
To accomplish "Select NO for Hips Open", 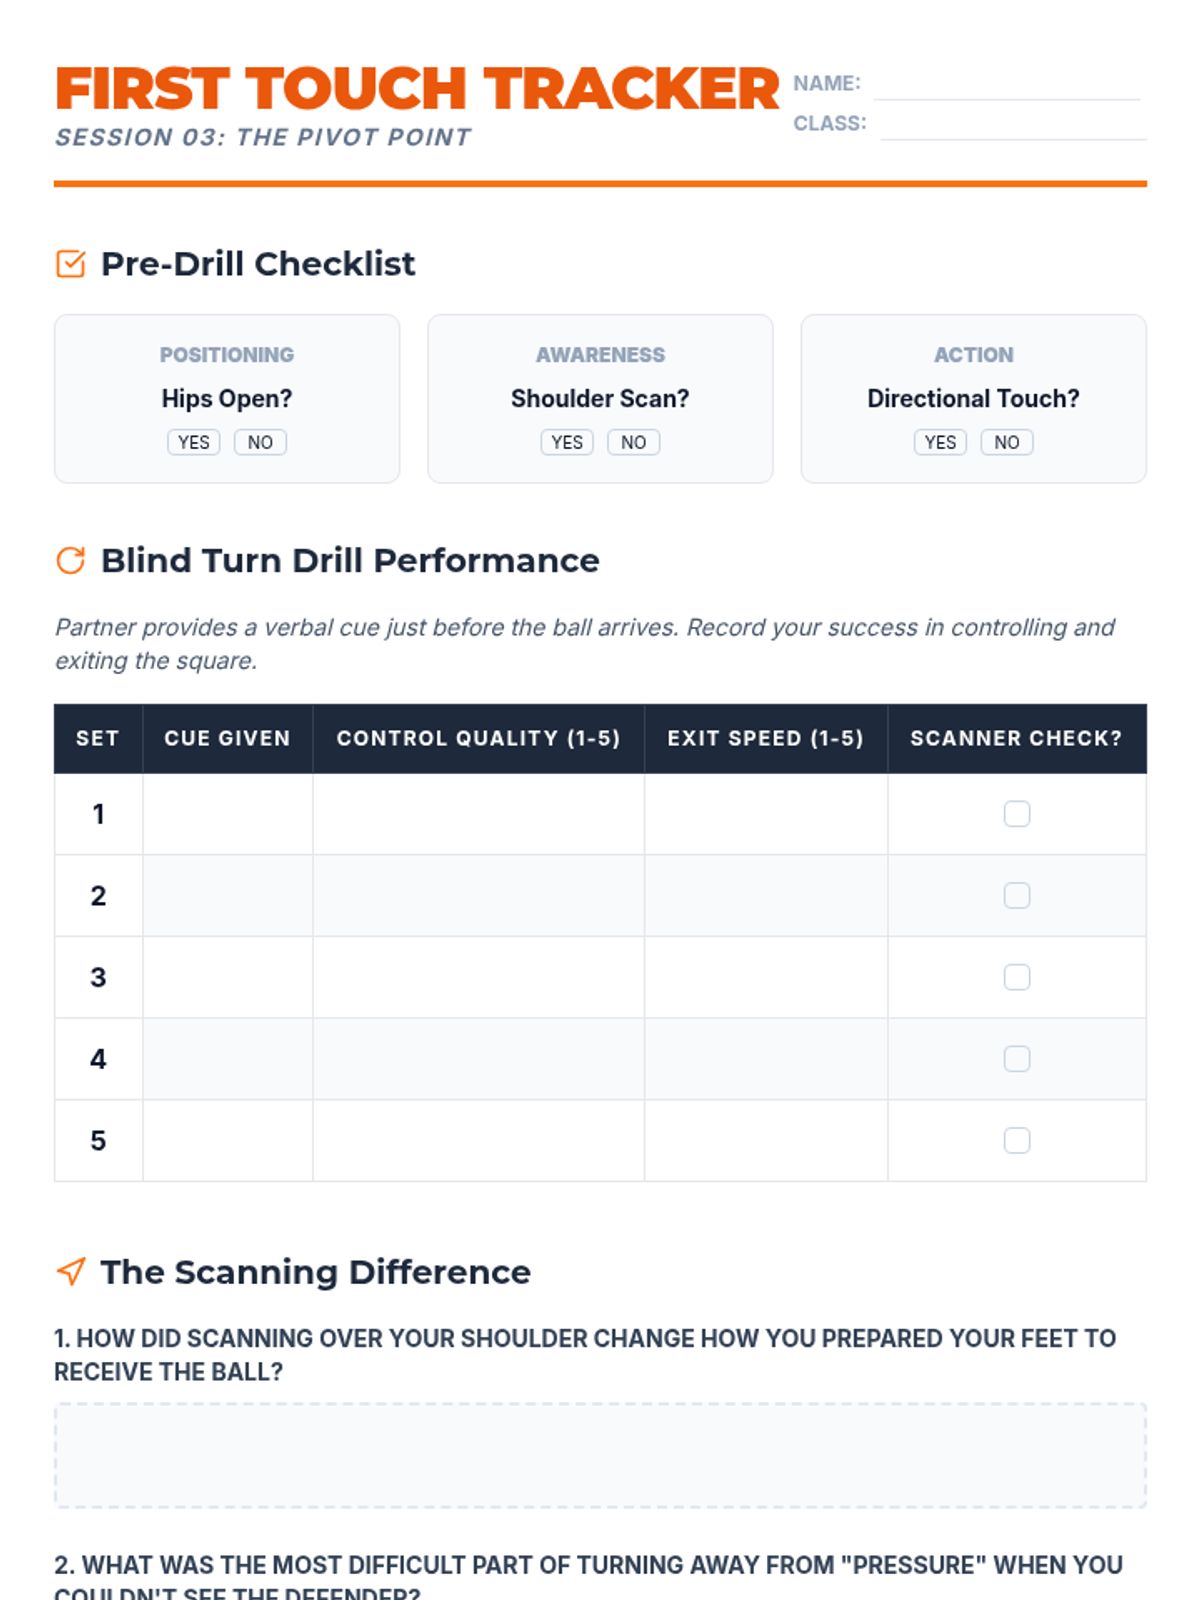I will [260, 442].
